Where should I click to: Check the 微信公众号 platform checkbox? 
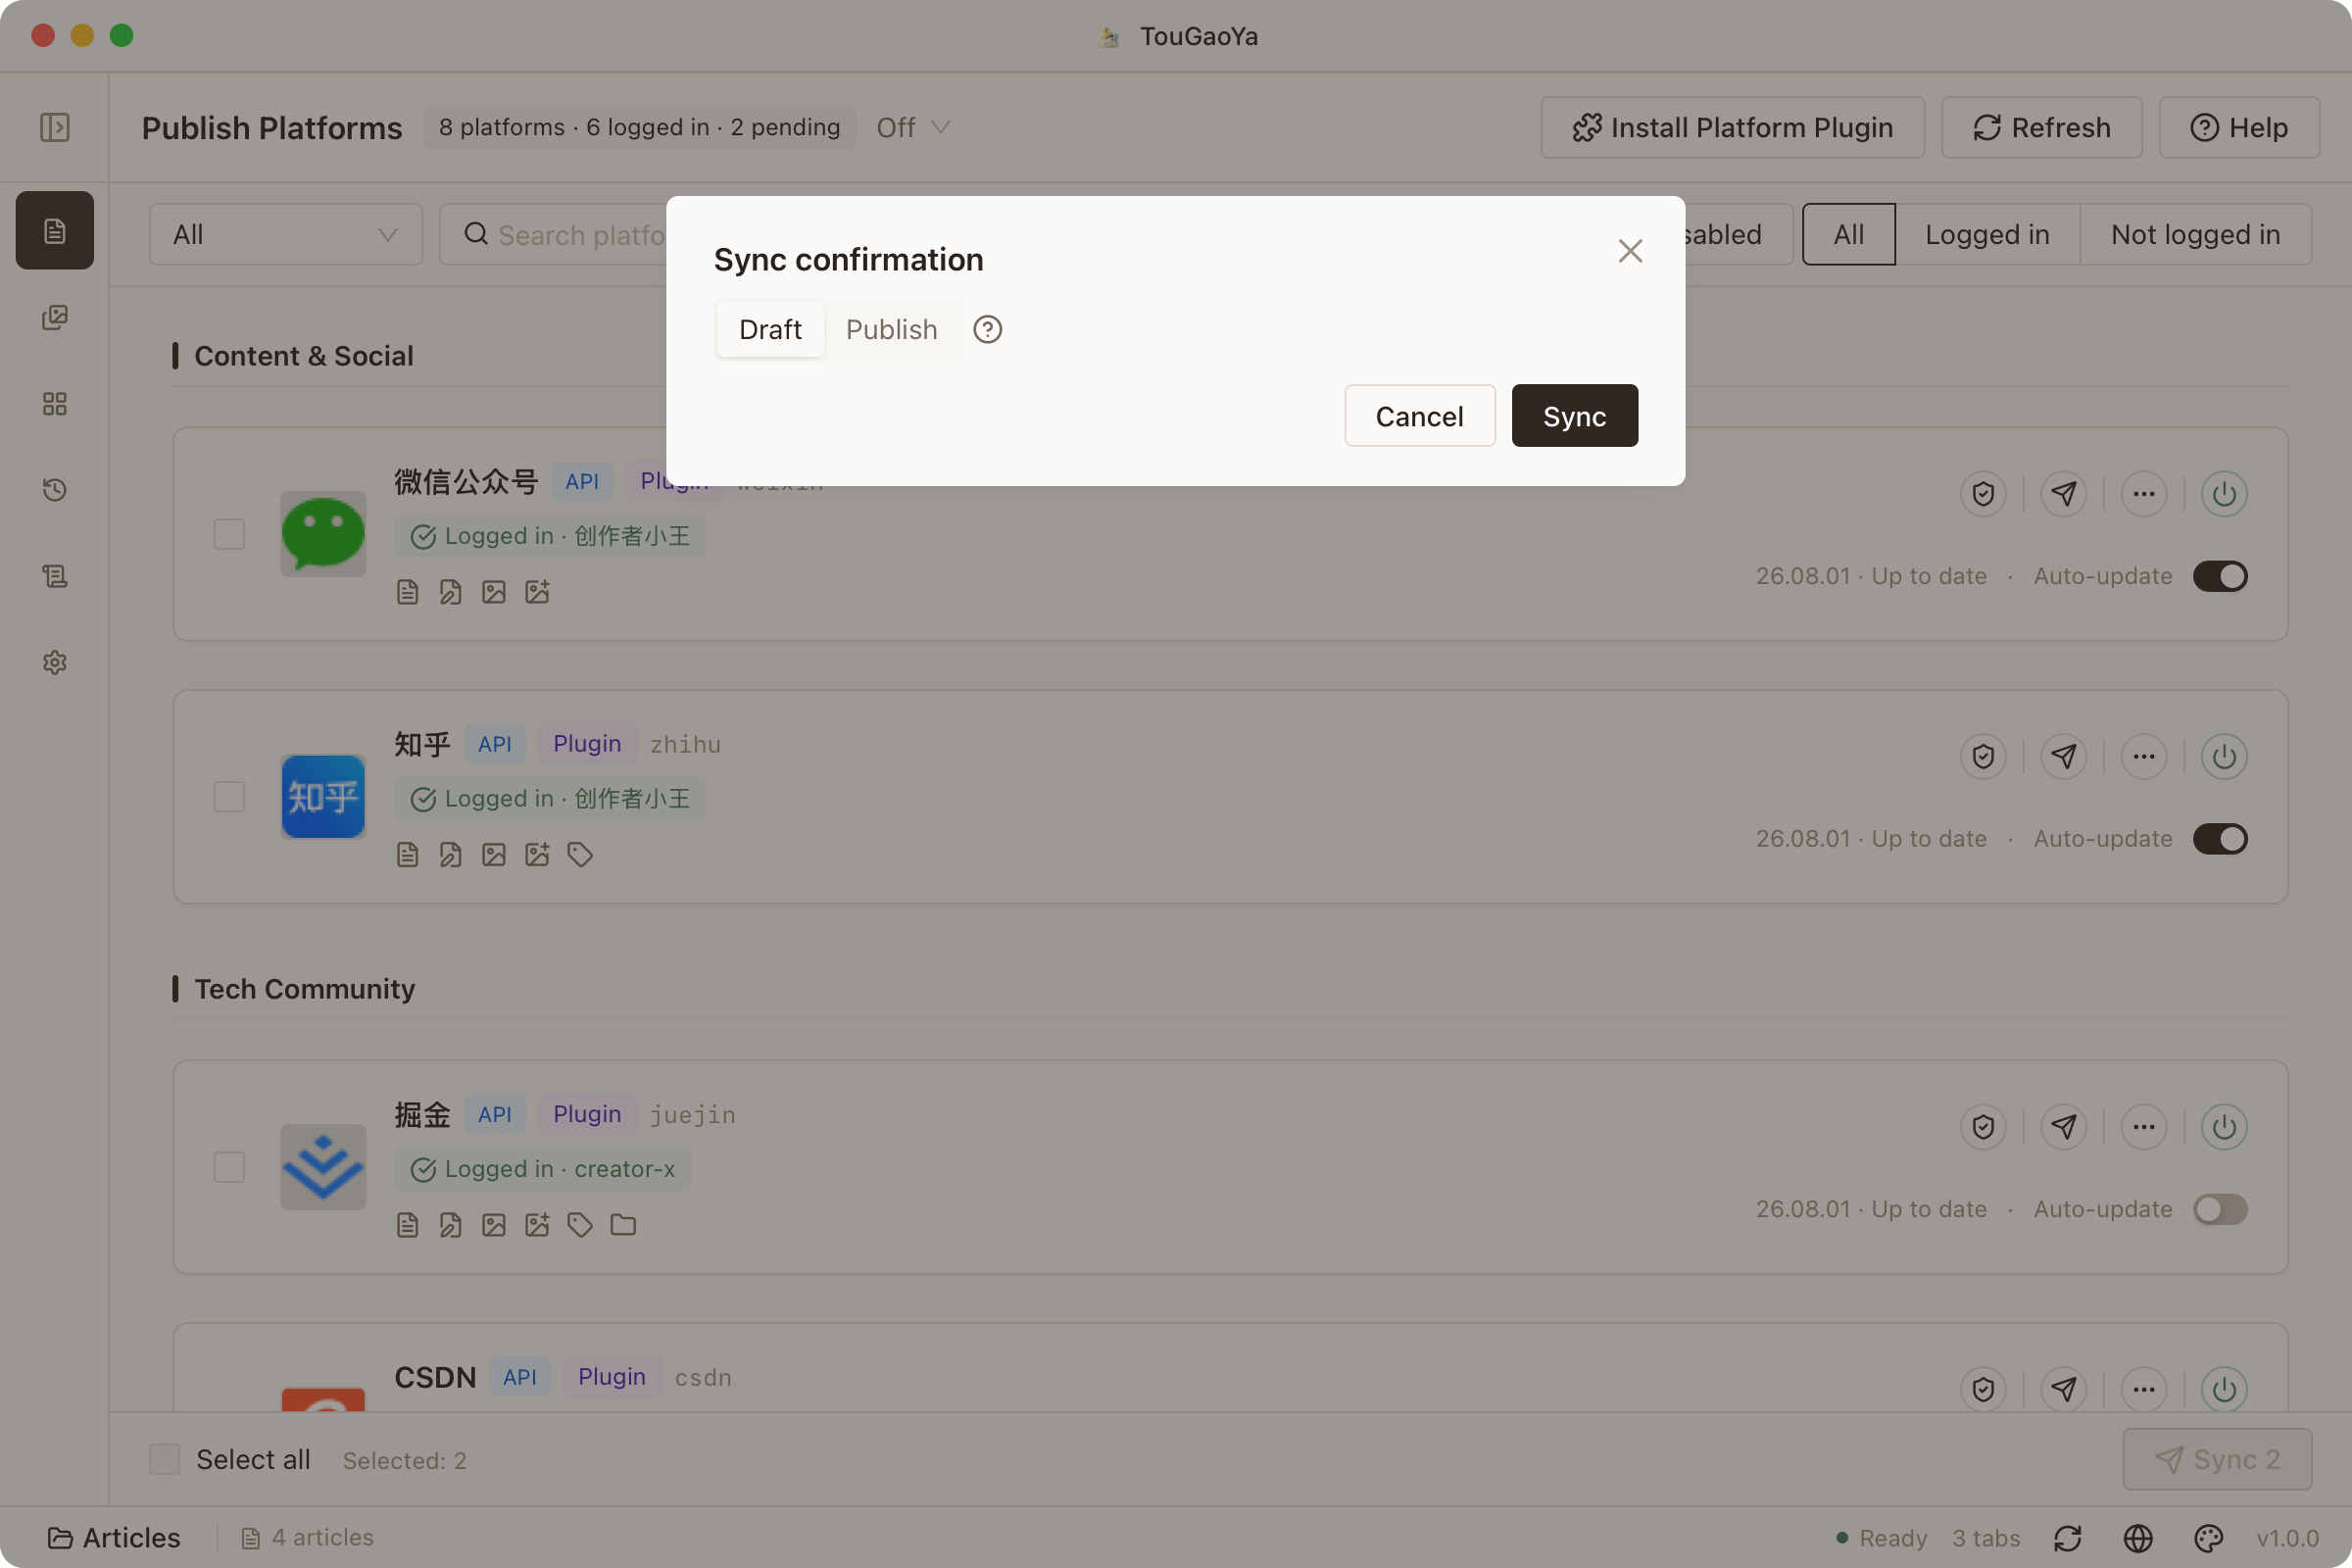(x=229, y=534)
